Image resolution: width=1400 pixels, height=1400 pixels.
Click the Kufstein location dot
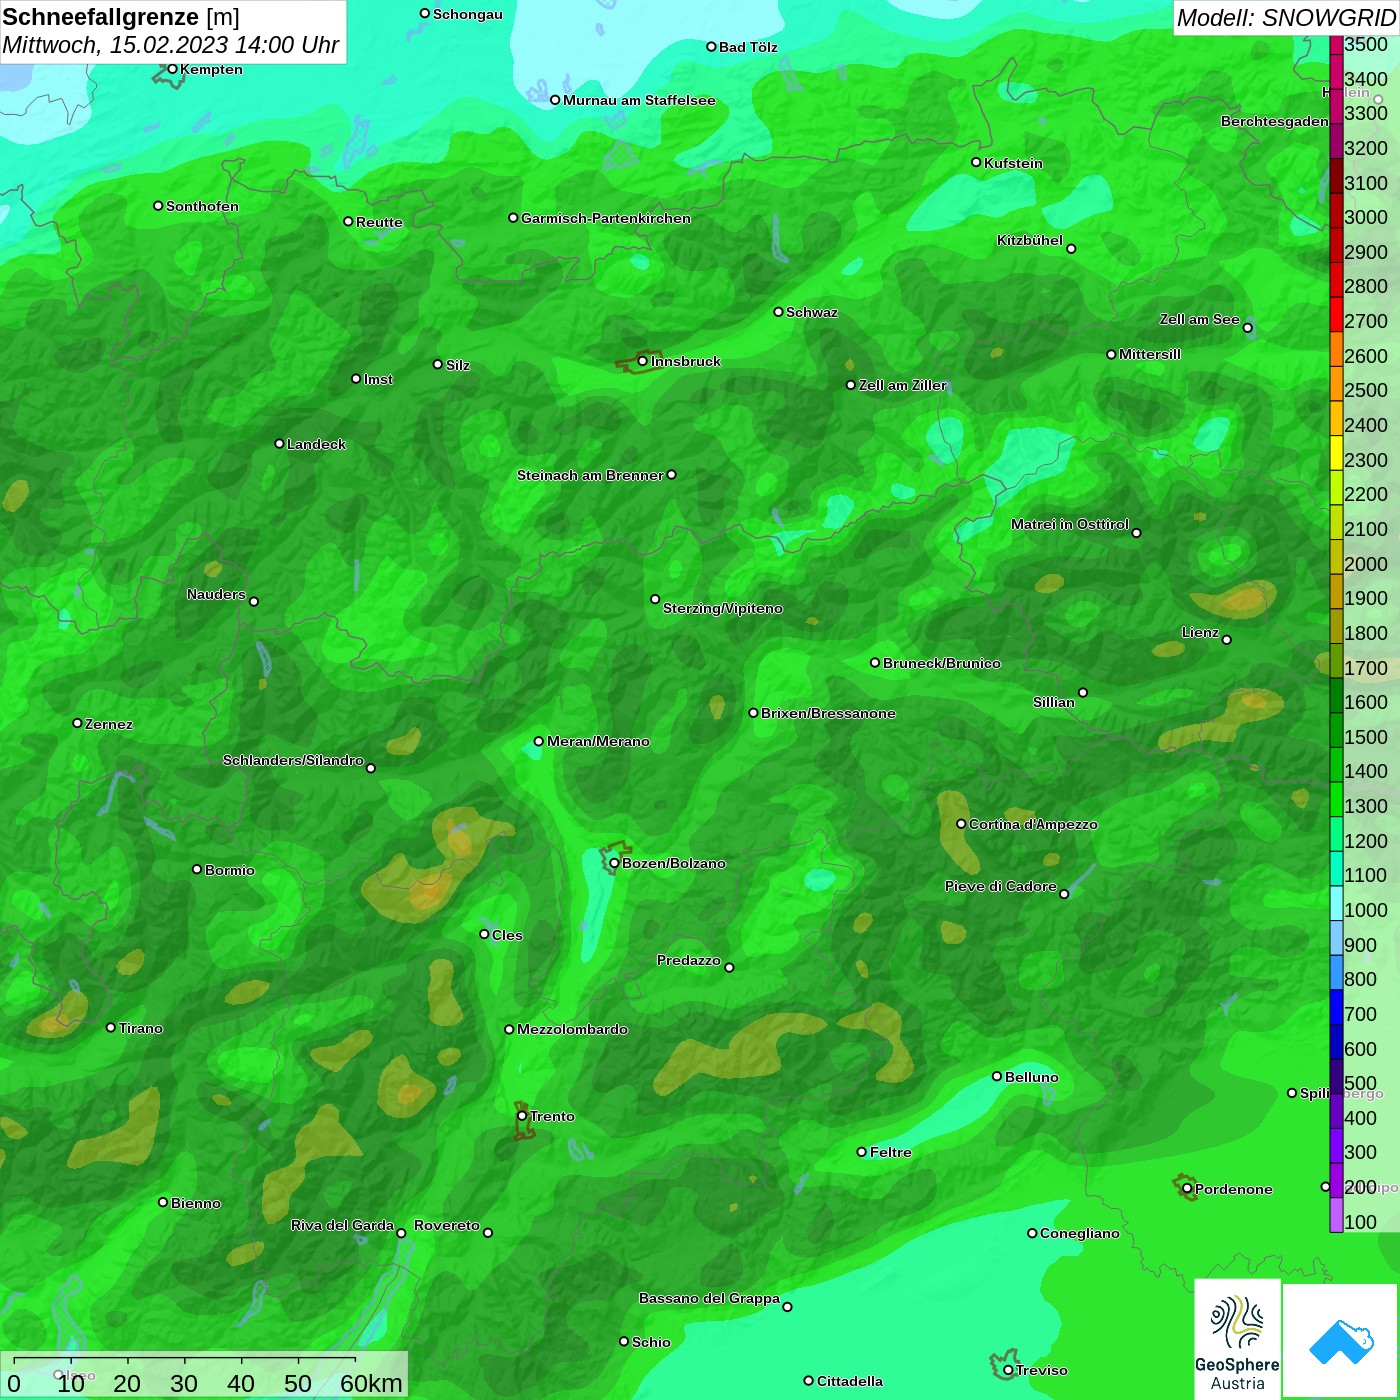tap(976, 162)
